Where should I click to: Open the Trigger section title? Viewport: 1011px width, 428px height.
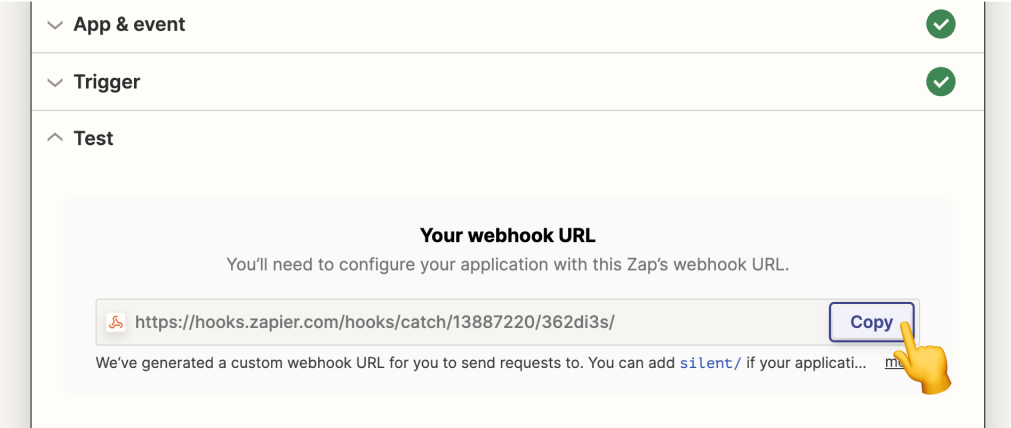(x=106, y=82)
